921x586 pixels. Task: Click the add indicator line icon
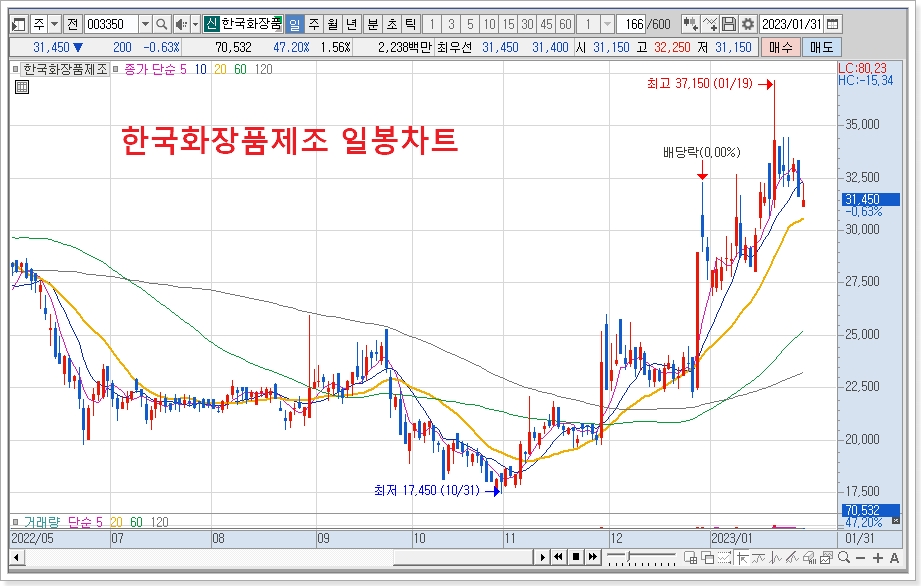point(710,24)
